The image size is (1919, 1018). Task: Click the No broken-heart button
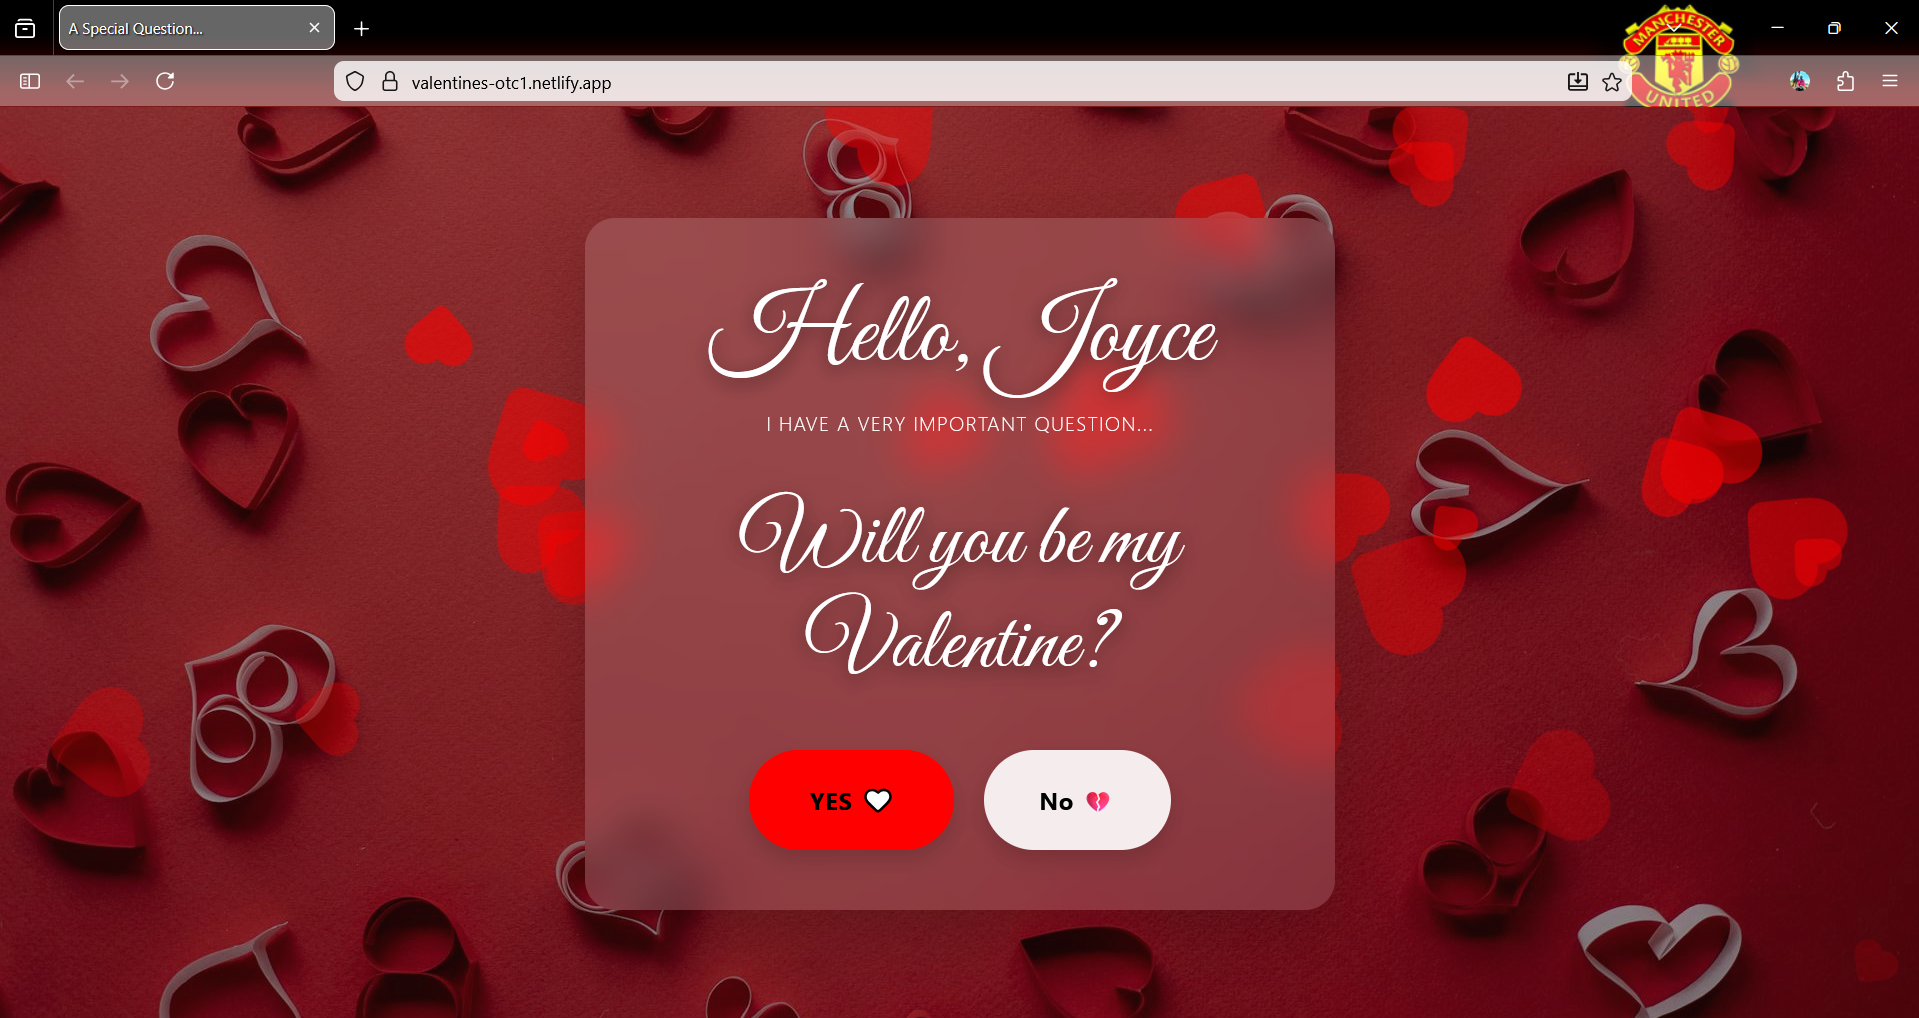[1076, 800]
